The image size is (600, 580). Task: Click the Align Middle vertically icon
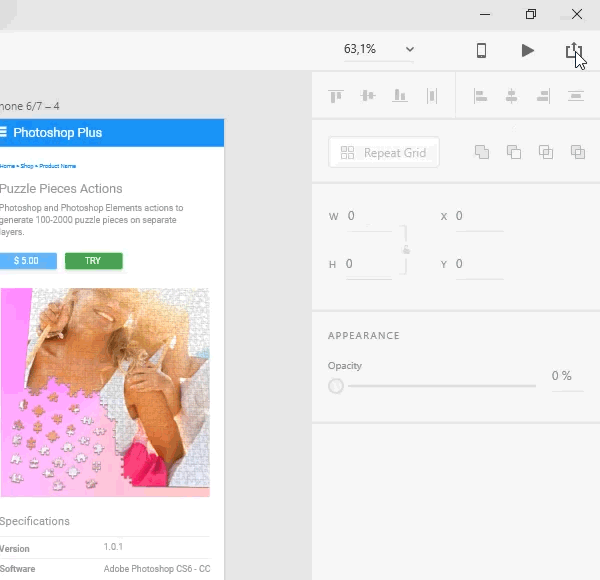click(368, 96)
